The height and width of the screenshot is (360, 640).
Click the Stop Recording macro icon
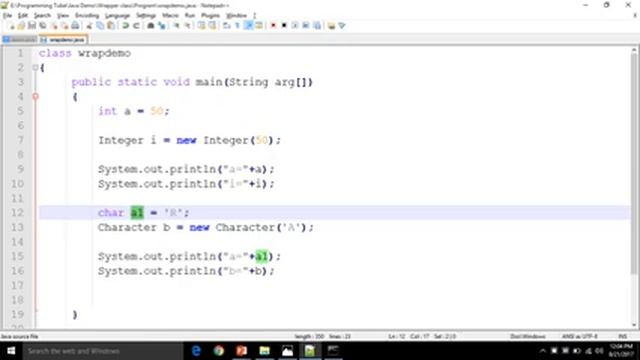pyautogui.click(x=284, y=26)
